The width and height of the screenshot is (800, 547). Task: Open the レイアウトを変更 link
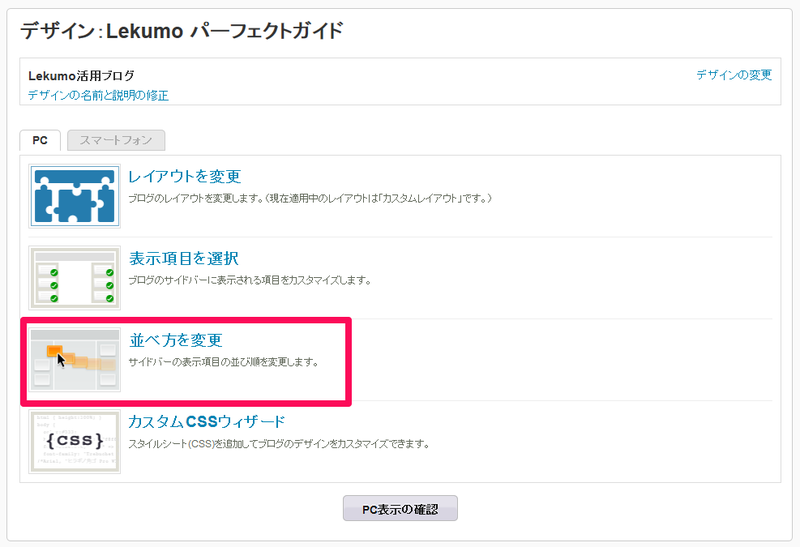click(184, 177)
